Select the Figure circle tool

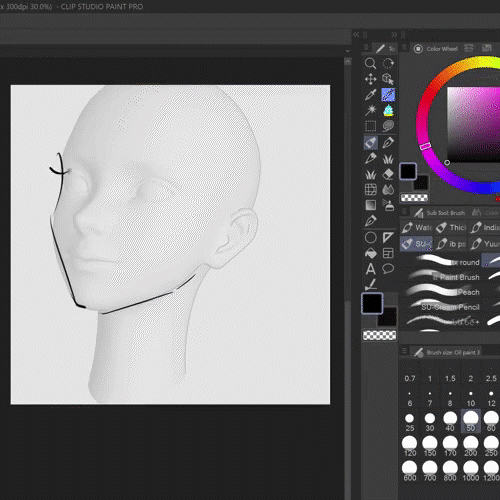(370, 238)
